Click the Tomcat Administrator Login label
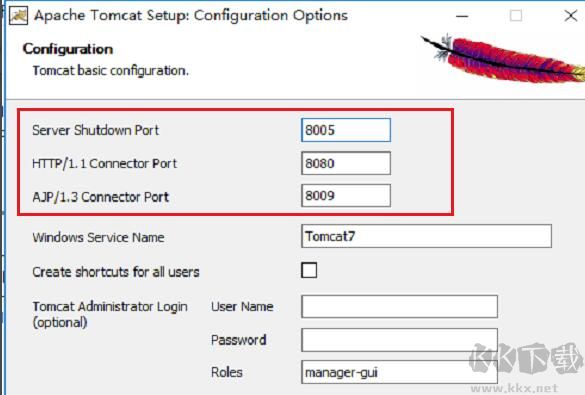This screenshot has height=395, width=585. click(x=110, y=314)
